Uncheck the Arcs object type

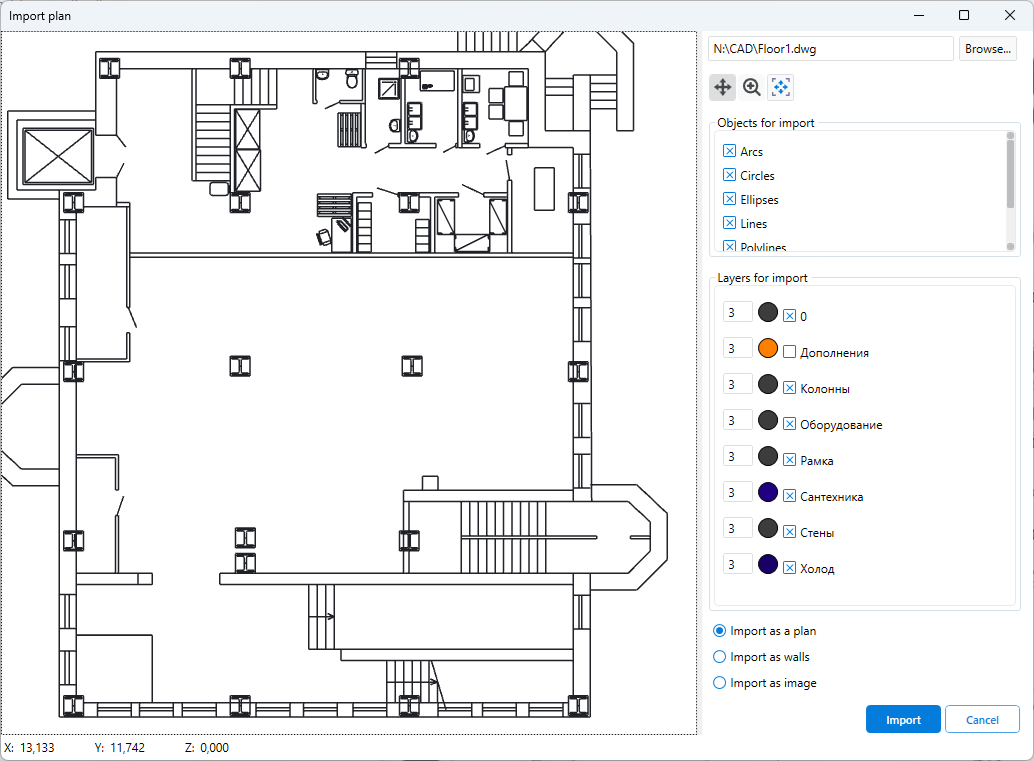[x=728, y=151]
